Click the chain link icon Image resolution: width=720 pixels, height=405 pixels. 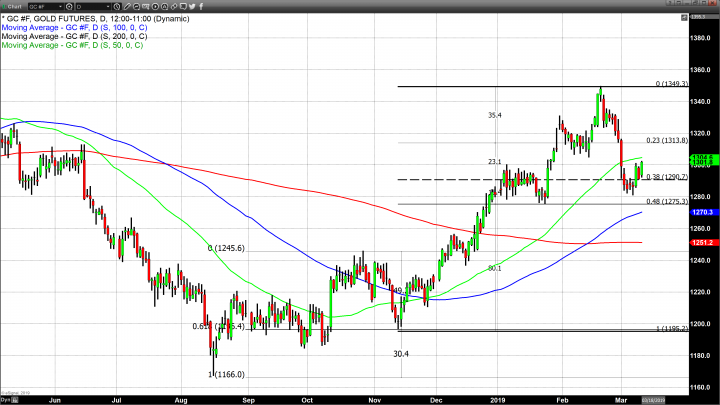(x=174, y=7)
